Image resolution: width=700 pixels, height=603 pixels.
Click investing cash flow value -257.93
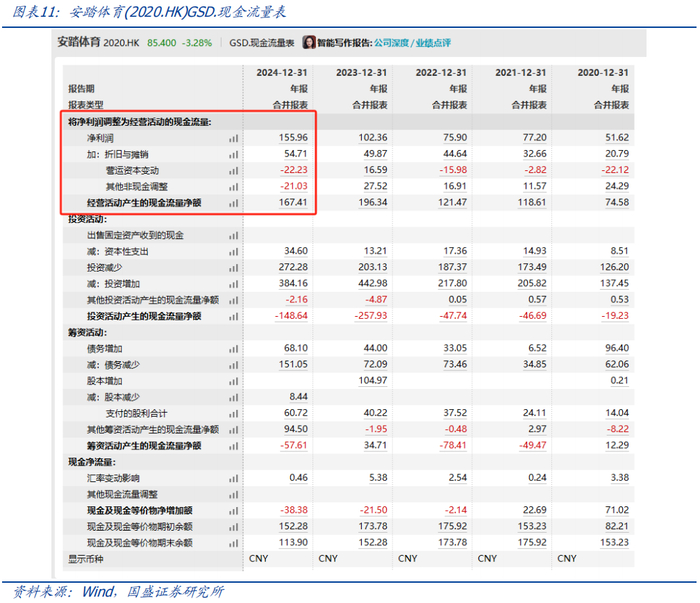click(x=371, y=316)
